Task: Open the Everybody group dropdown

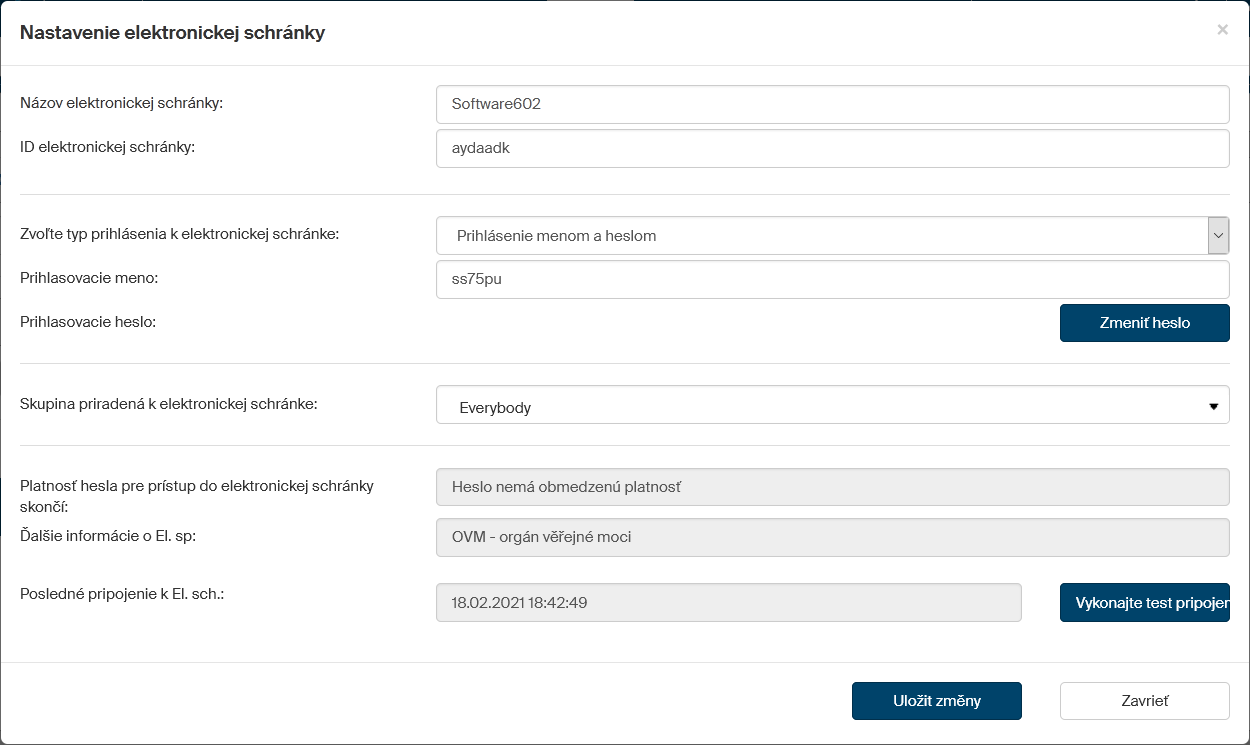Action: [820, 407]
